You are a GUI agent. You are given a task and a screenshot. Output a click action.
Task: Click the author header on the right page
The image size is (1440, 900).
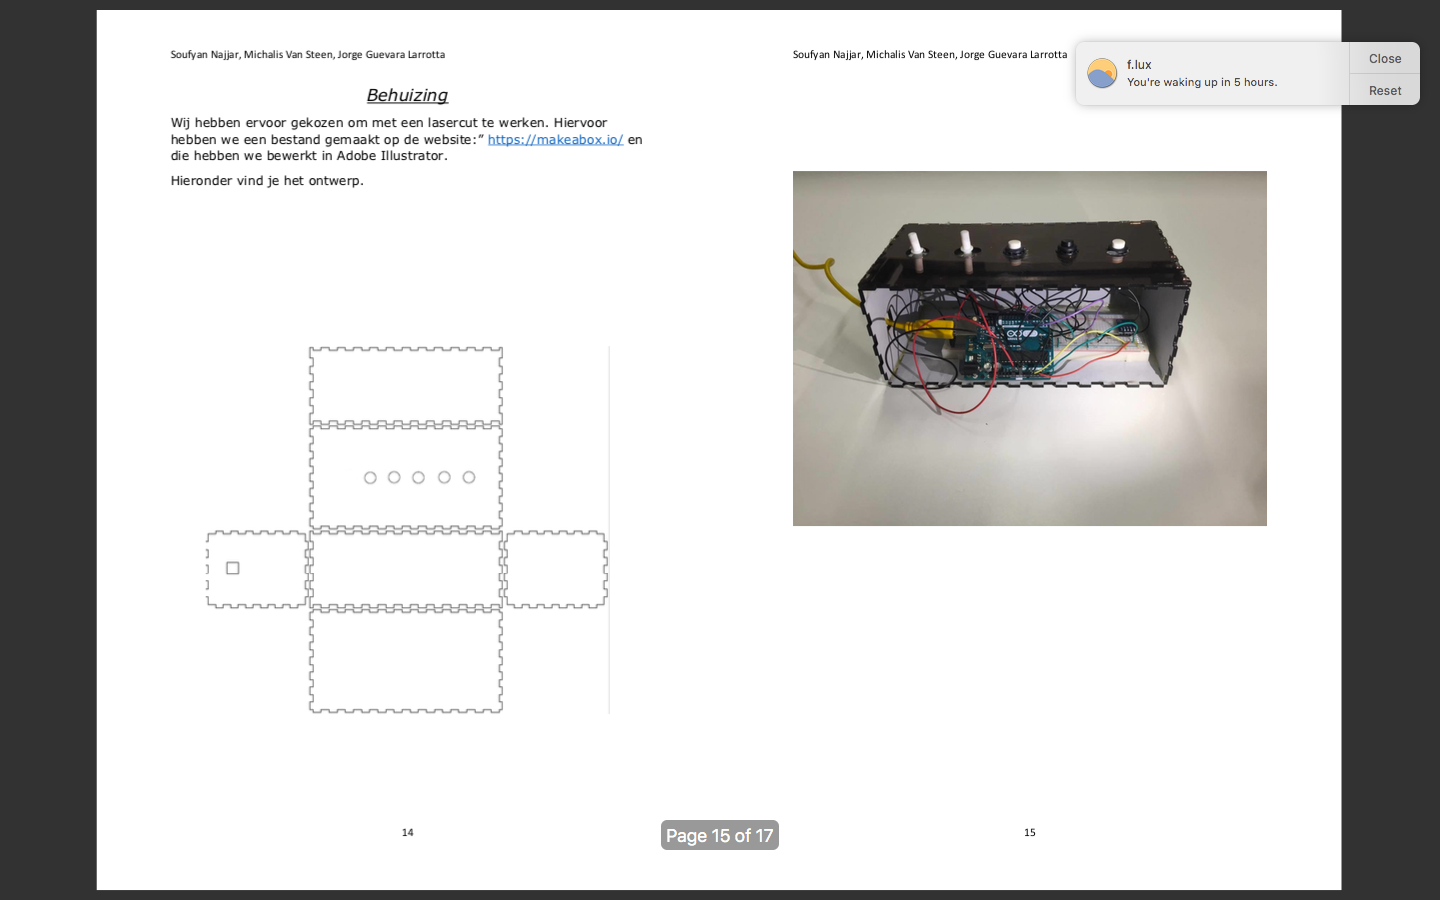[930, 54]
